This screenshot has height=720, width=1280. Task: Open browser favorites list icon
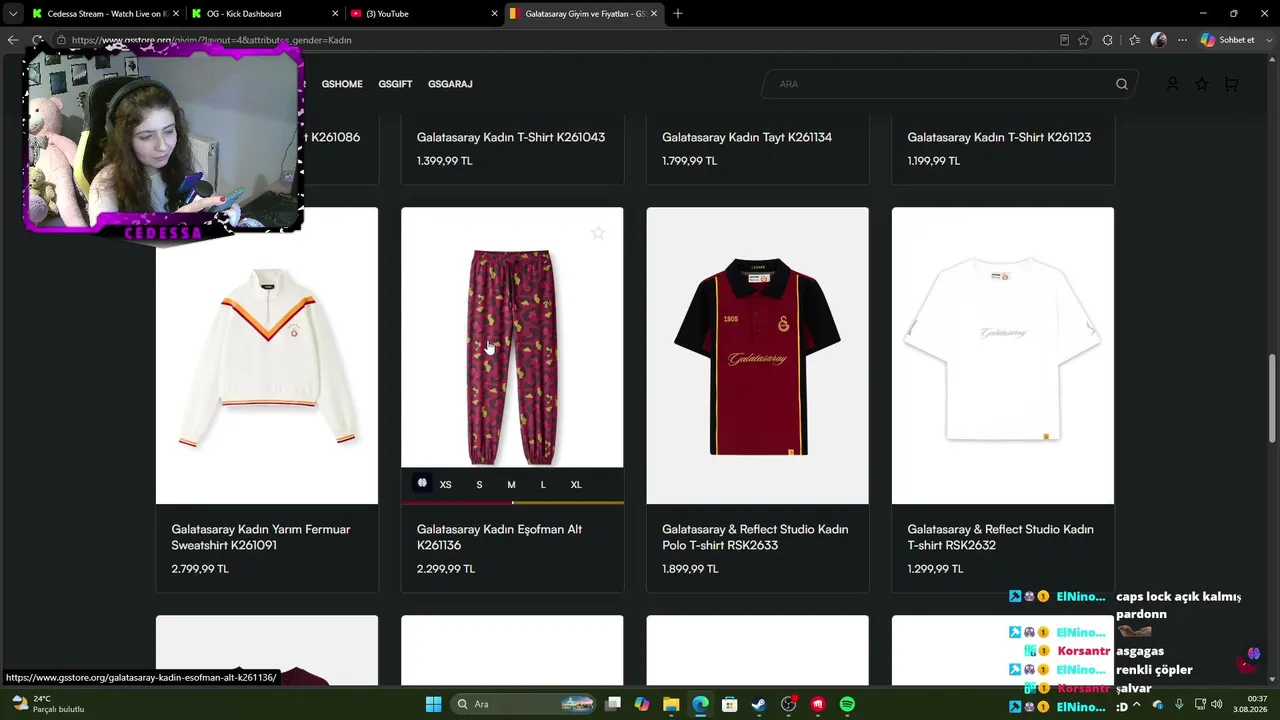[1134, 40]
